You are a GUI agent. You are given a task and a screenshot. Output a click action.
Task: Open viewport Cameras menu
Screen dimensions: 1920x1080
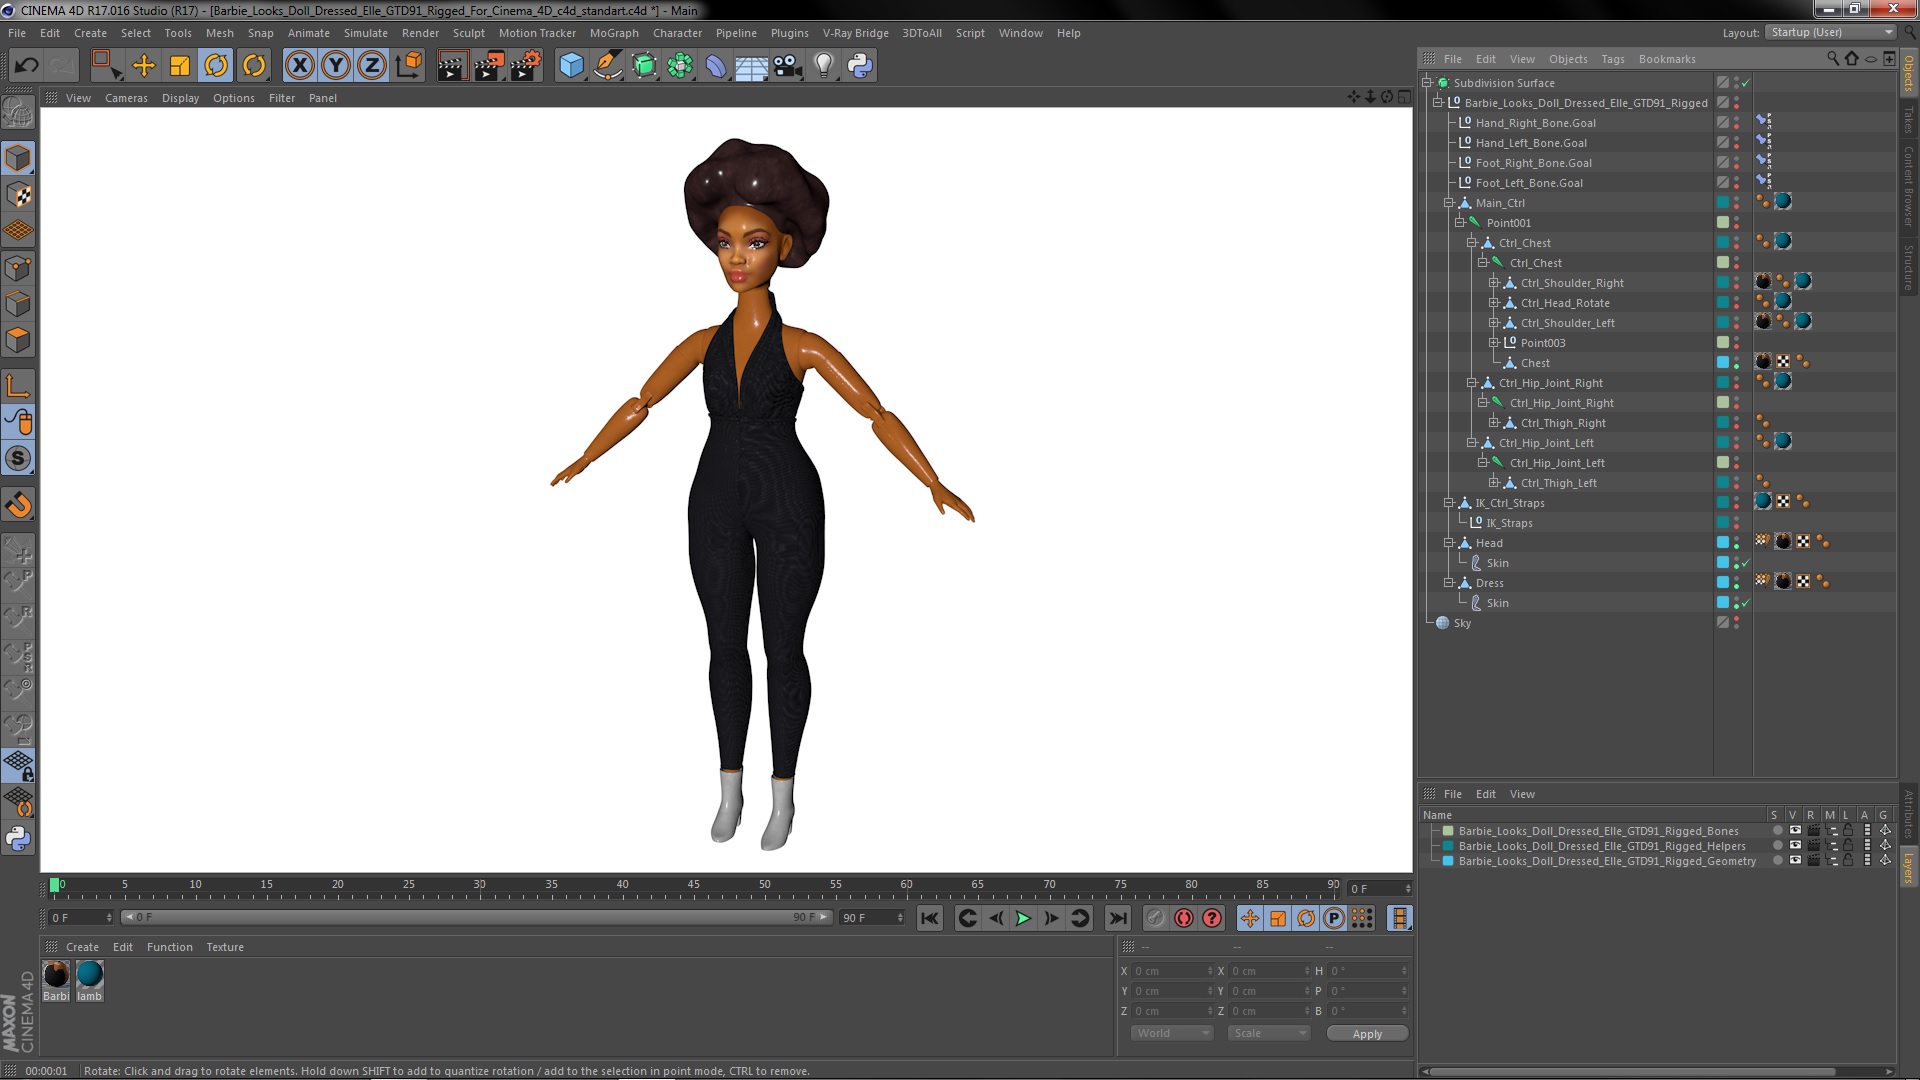[x=126, y=98]
